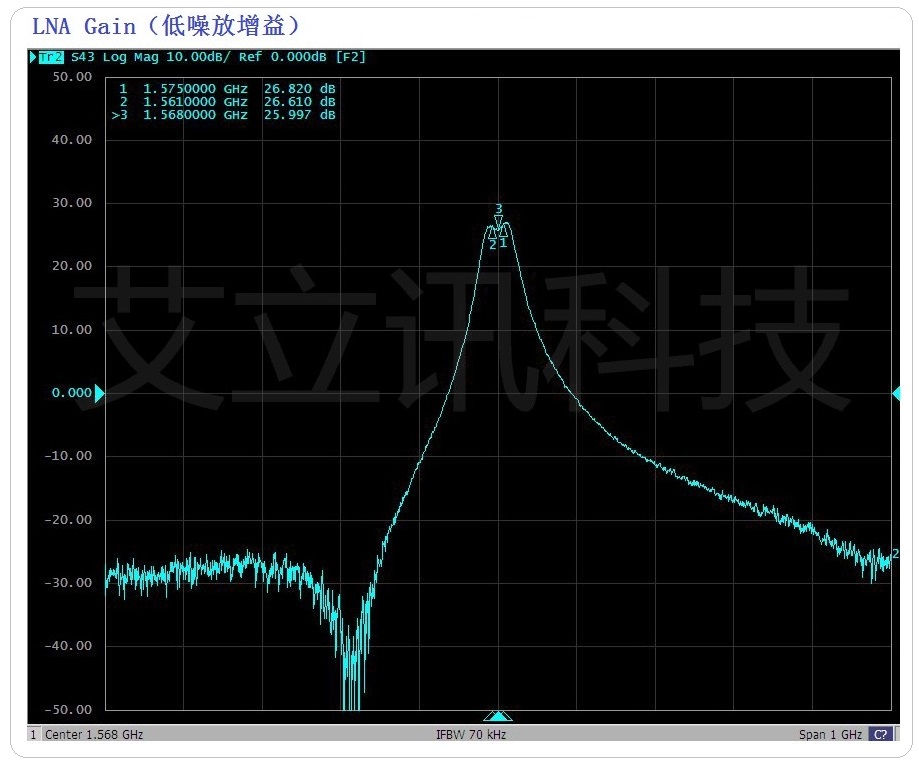The width and height of the screenshot is (919, 766).
Task: Click the [F2] indicator in trace header
Action: [350, 57]
